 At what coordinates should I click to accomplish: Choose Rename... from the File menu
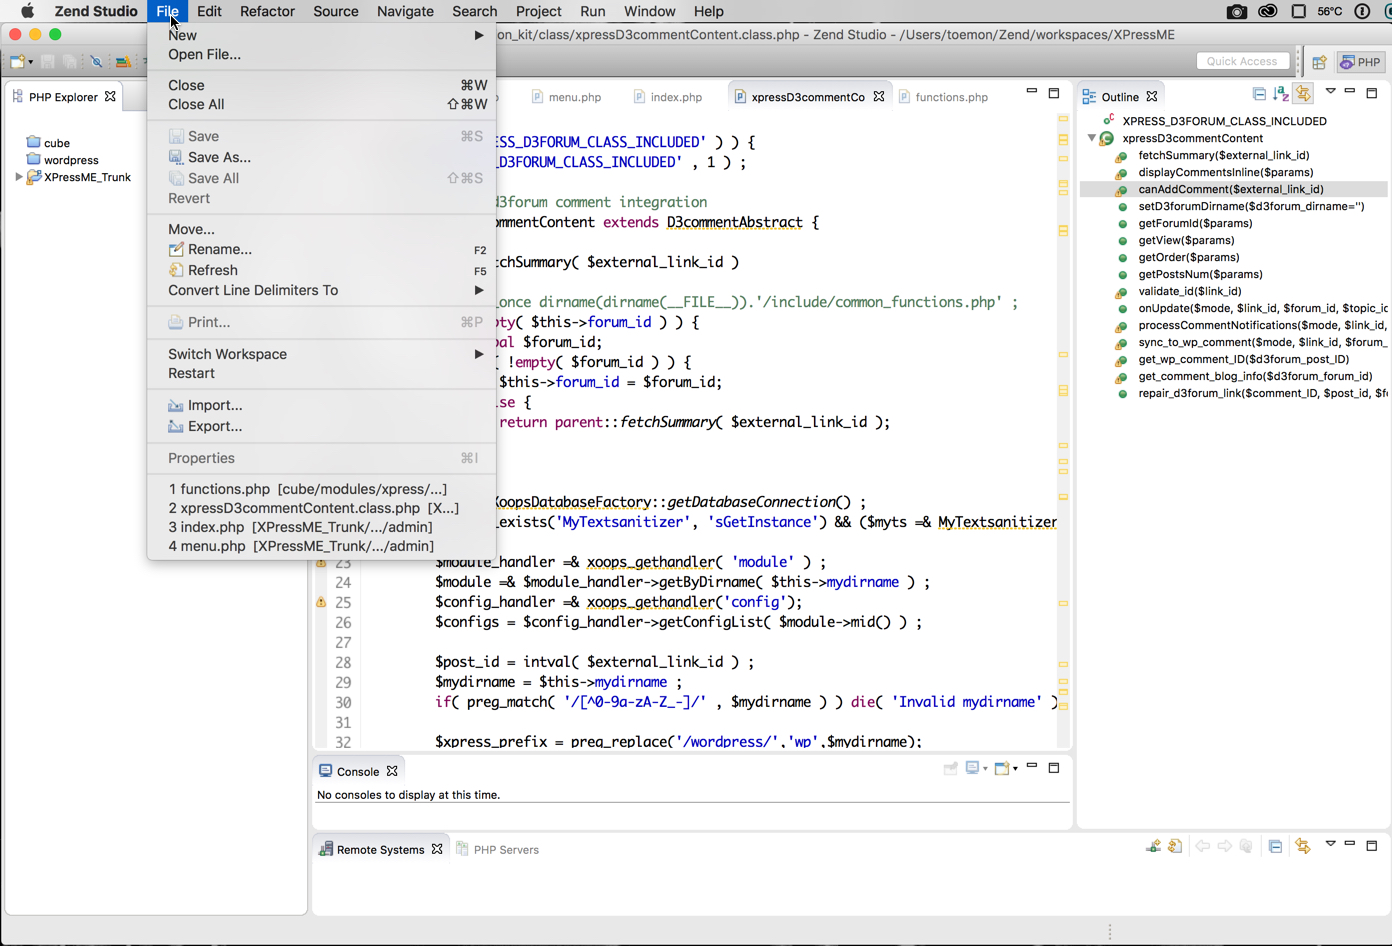click(x=321, y=249)
